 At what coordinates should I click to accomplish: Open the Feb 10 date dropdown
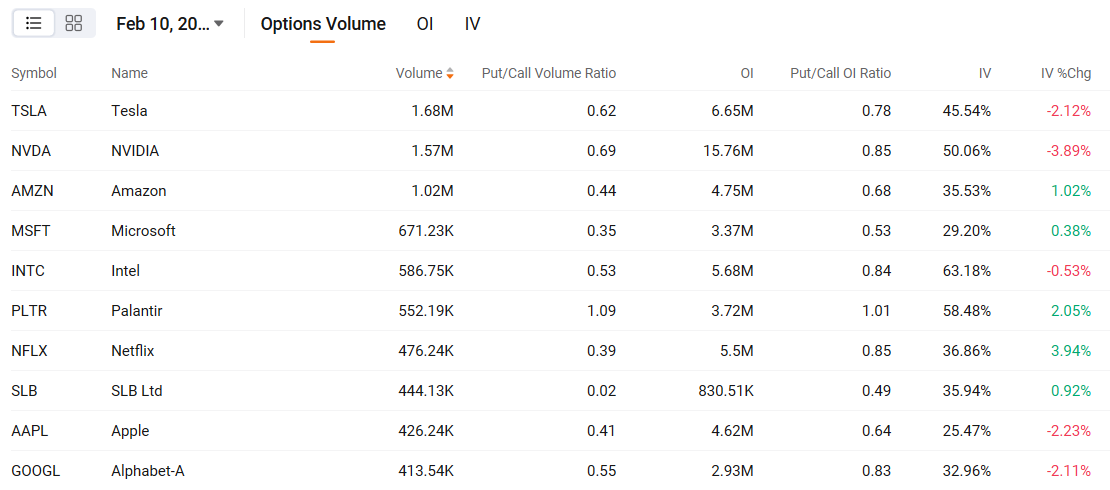[x=170, y=23]
